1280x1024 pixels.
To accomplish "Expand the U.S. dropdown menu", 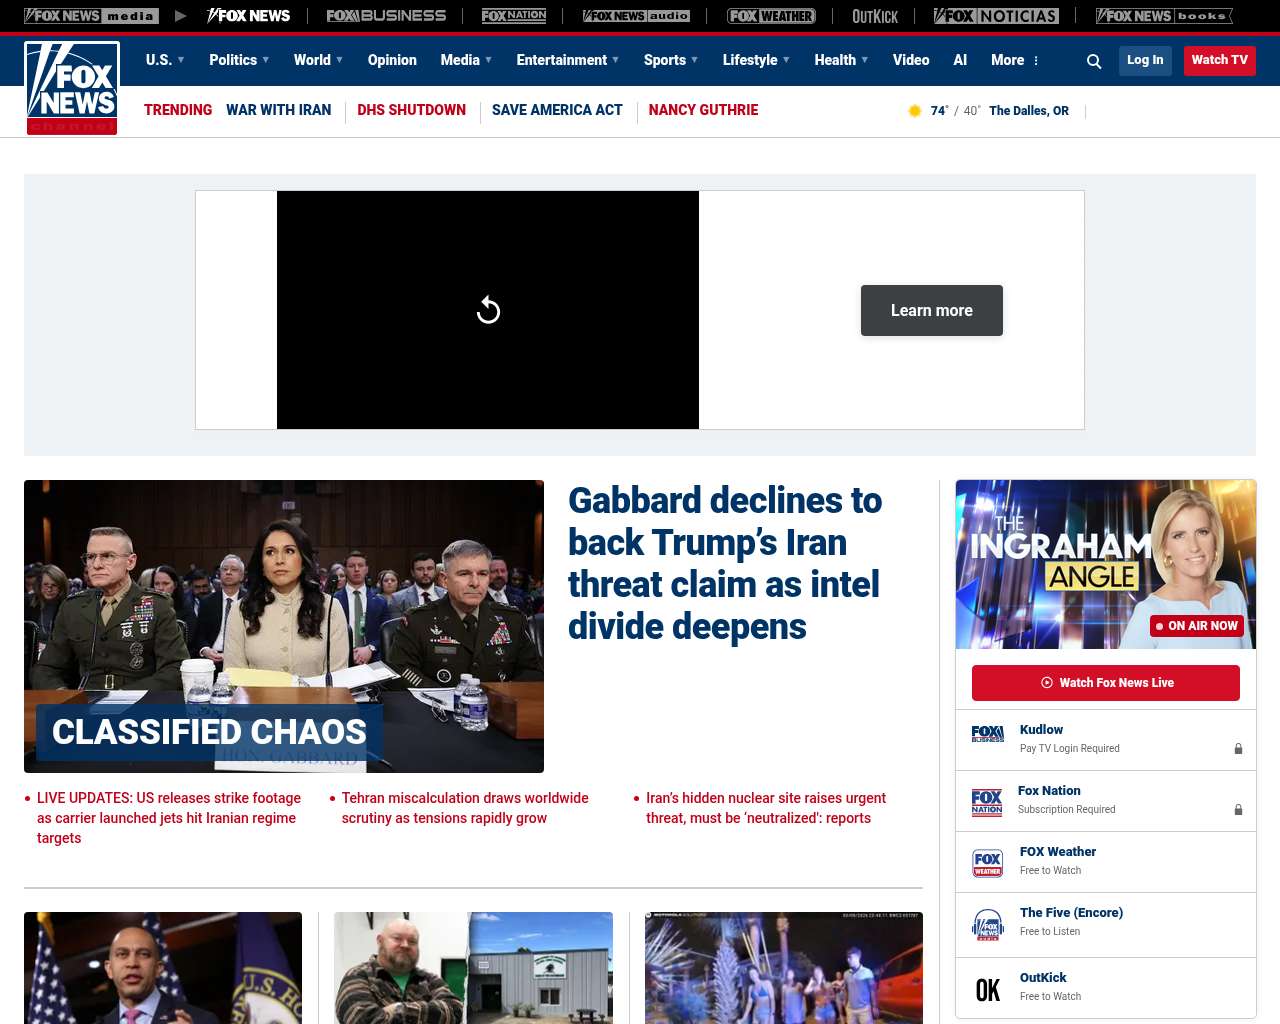I will 165,60.
